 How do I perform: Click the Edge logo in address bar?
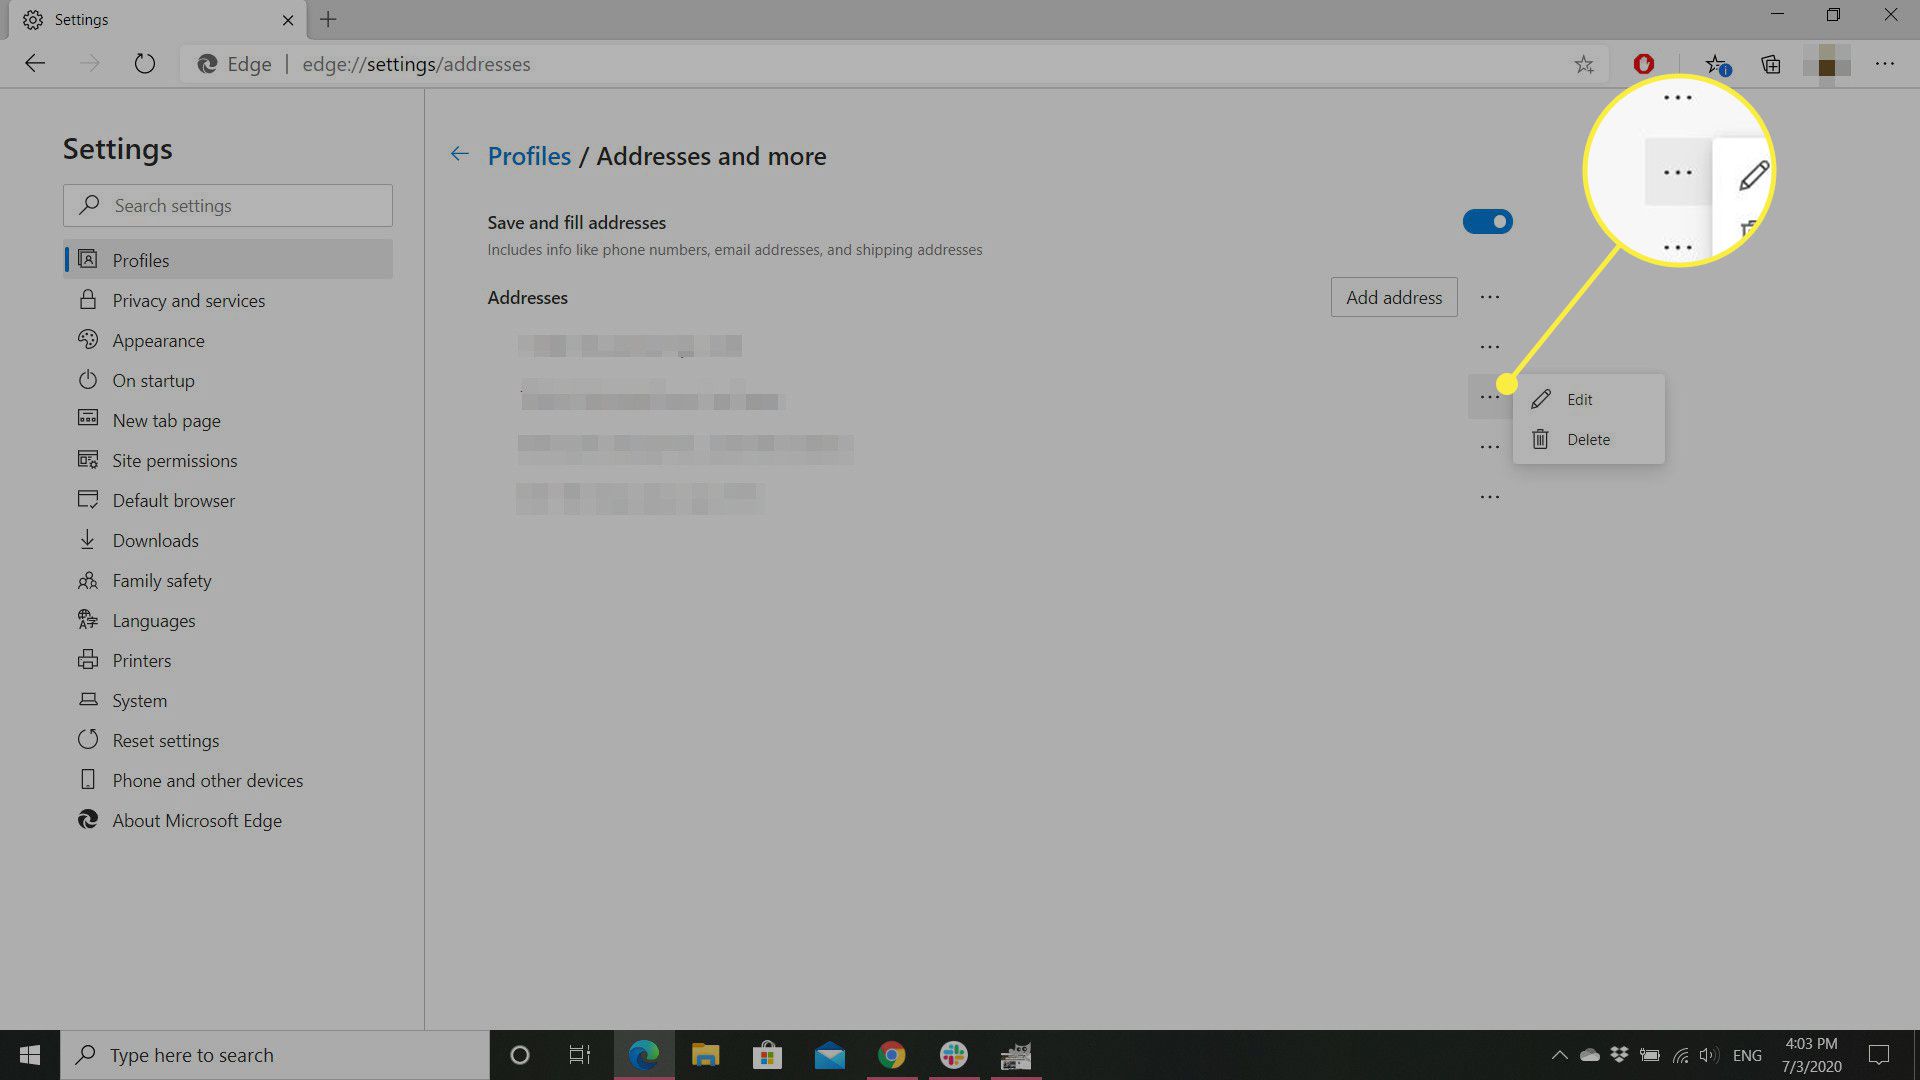[x=207, y=62]
